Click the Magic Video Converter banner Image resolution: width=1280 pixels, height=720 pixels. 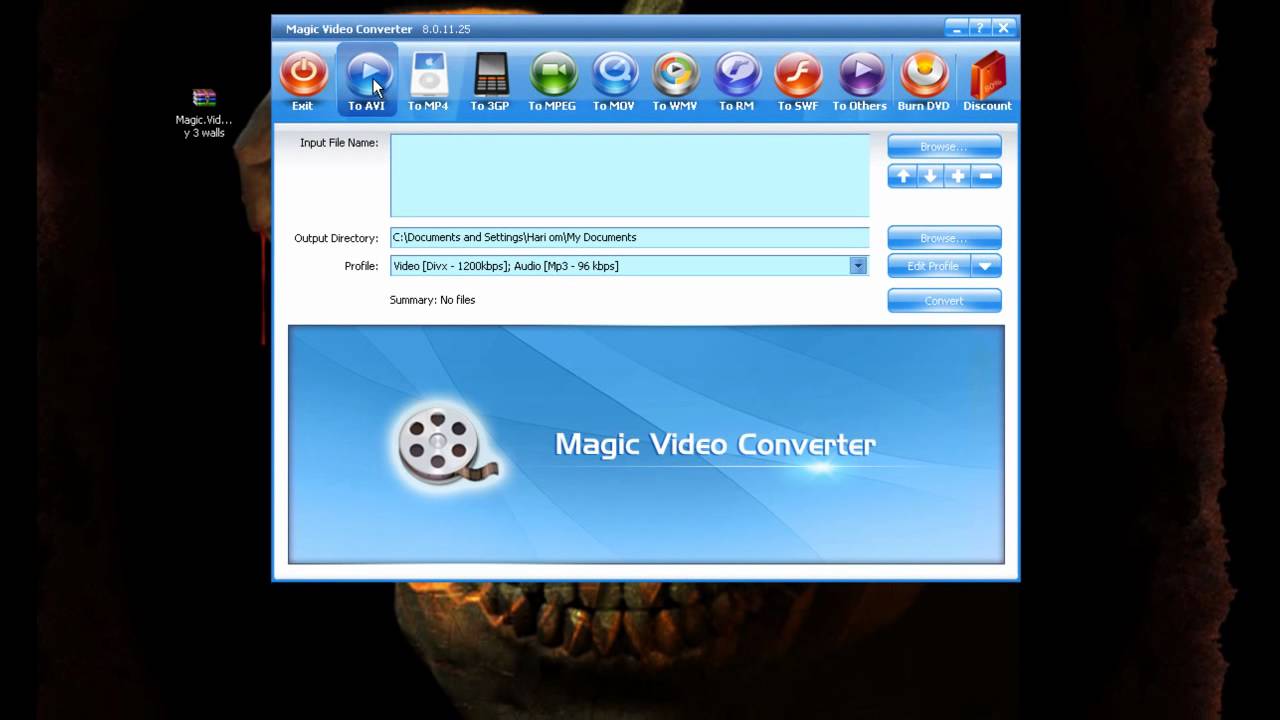pyautogui.click(x=646, y=444)
